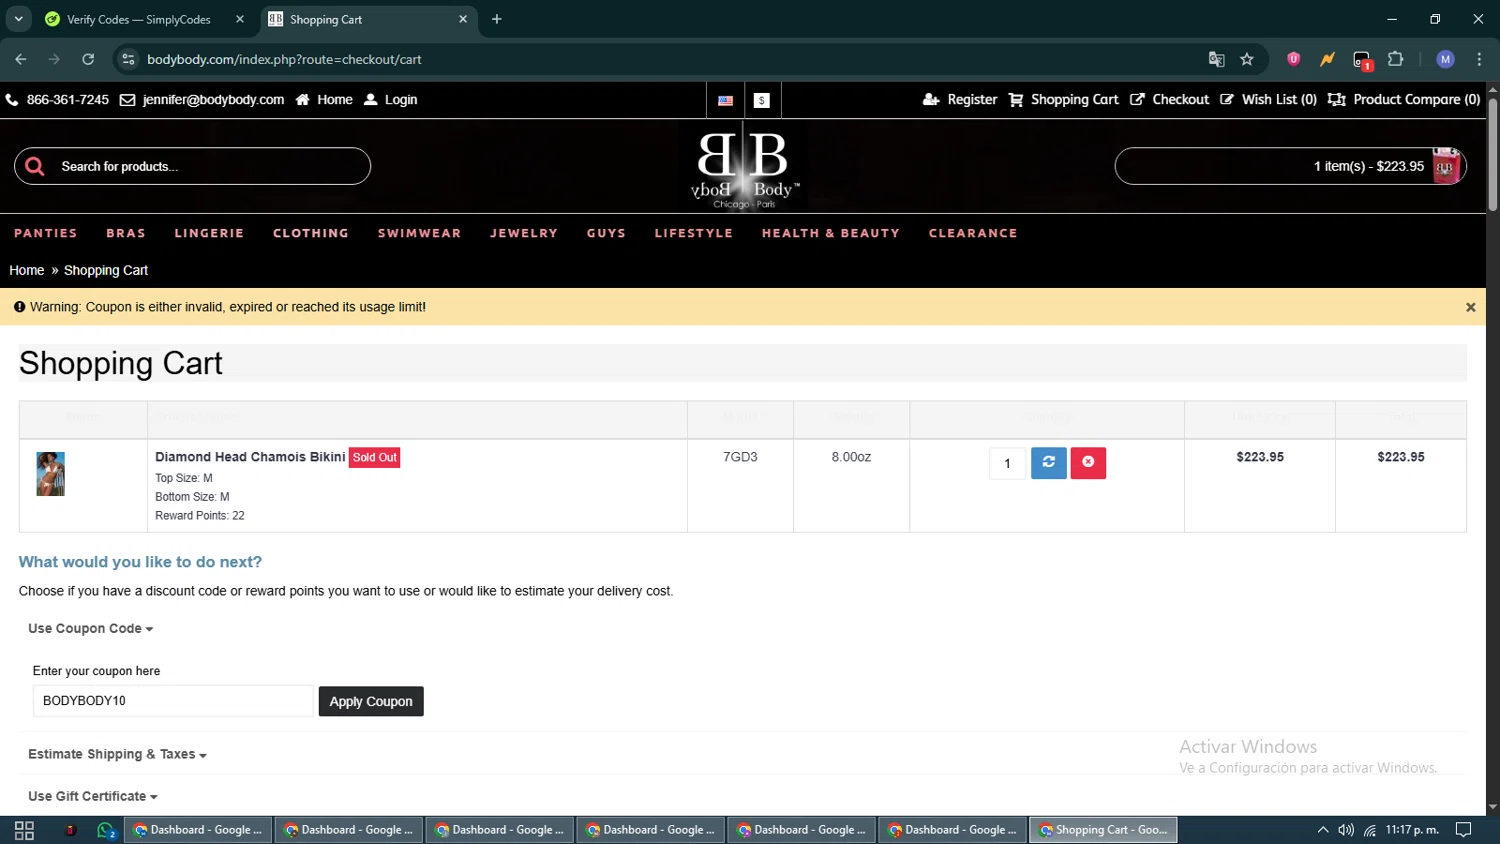Viewport: 1500px width, 844px height.
Task: View site information icon in address bar
Action: coord(128,59)
